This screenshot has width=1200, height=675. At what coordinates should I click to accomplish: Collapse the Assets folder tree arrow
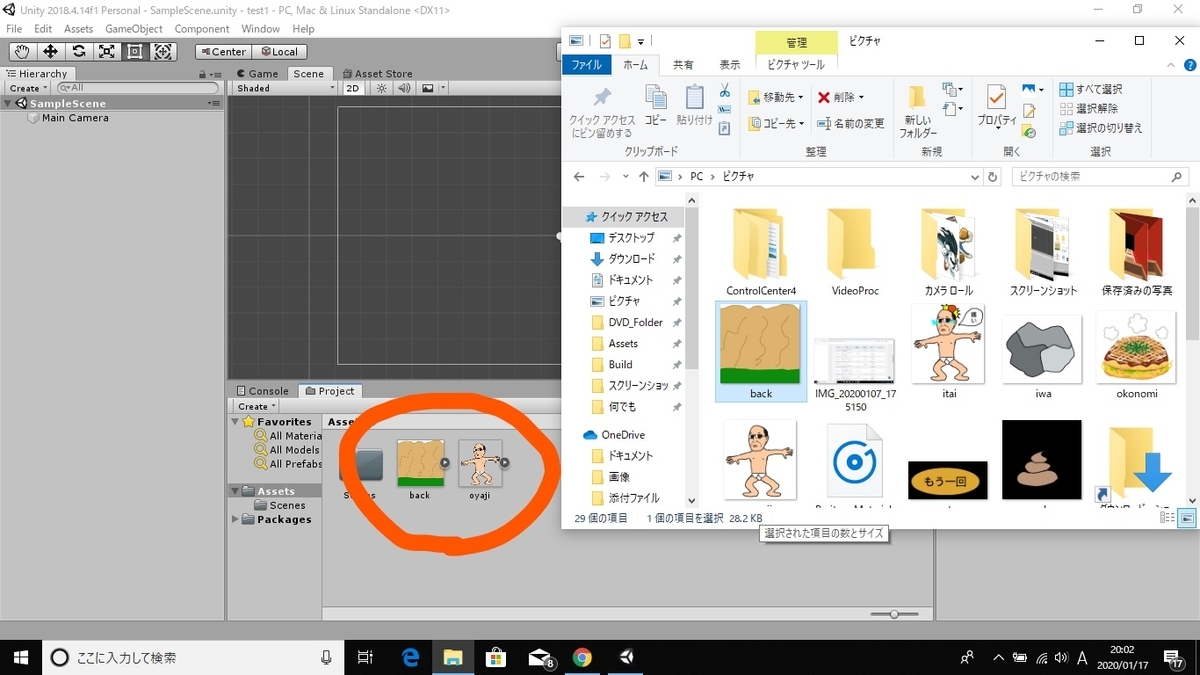point(237,491)
